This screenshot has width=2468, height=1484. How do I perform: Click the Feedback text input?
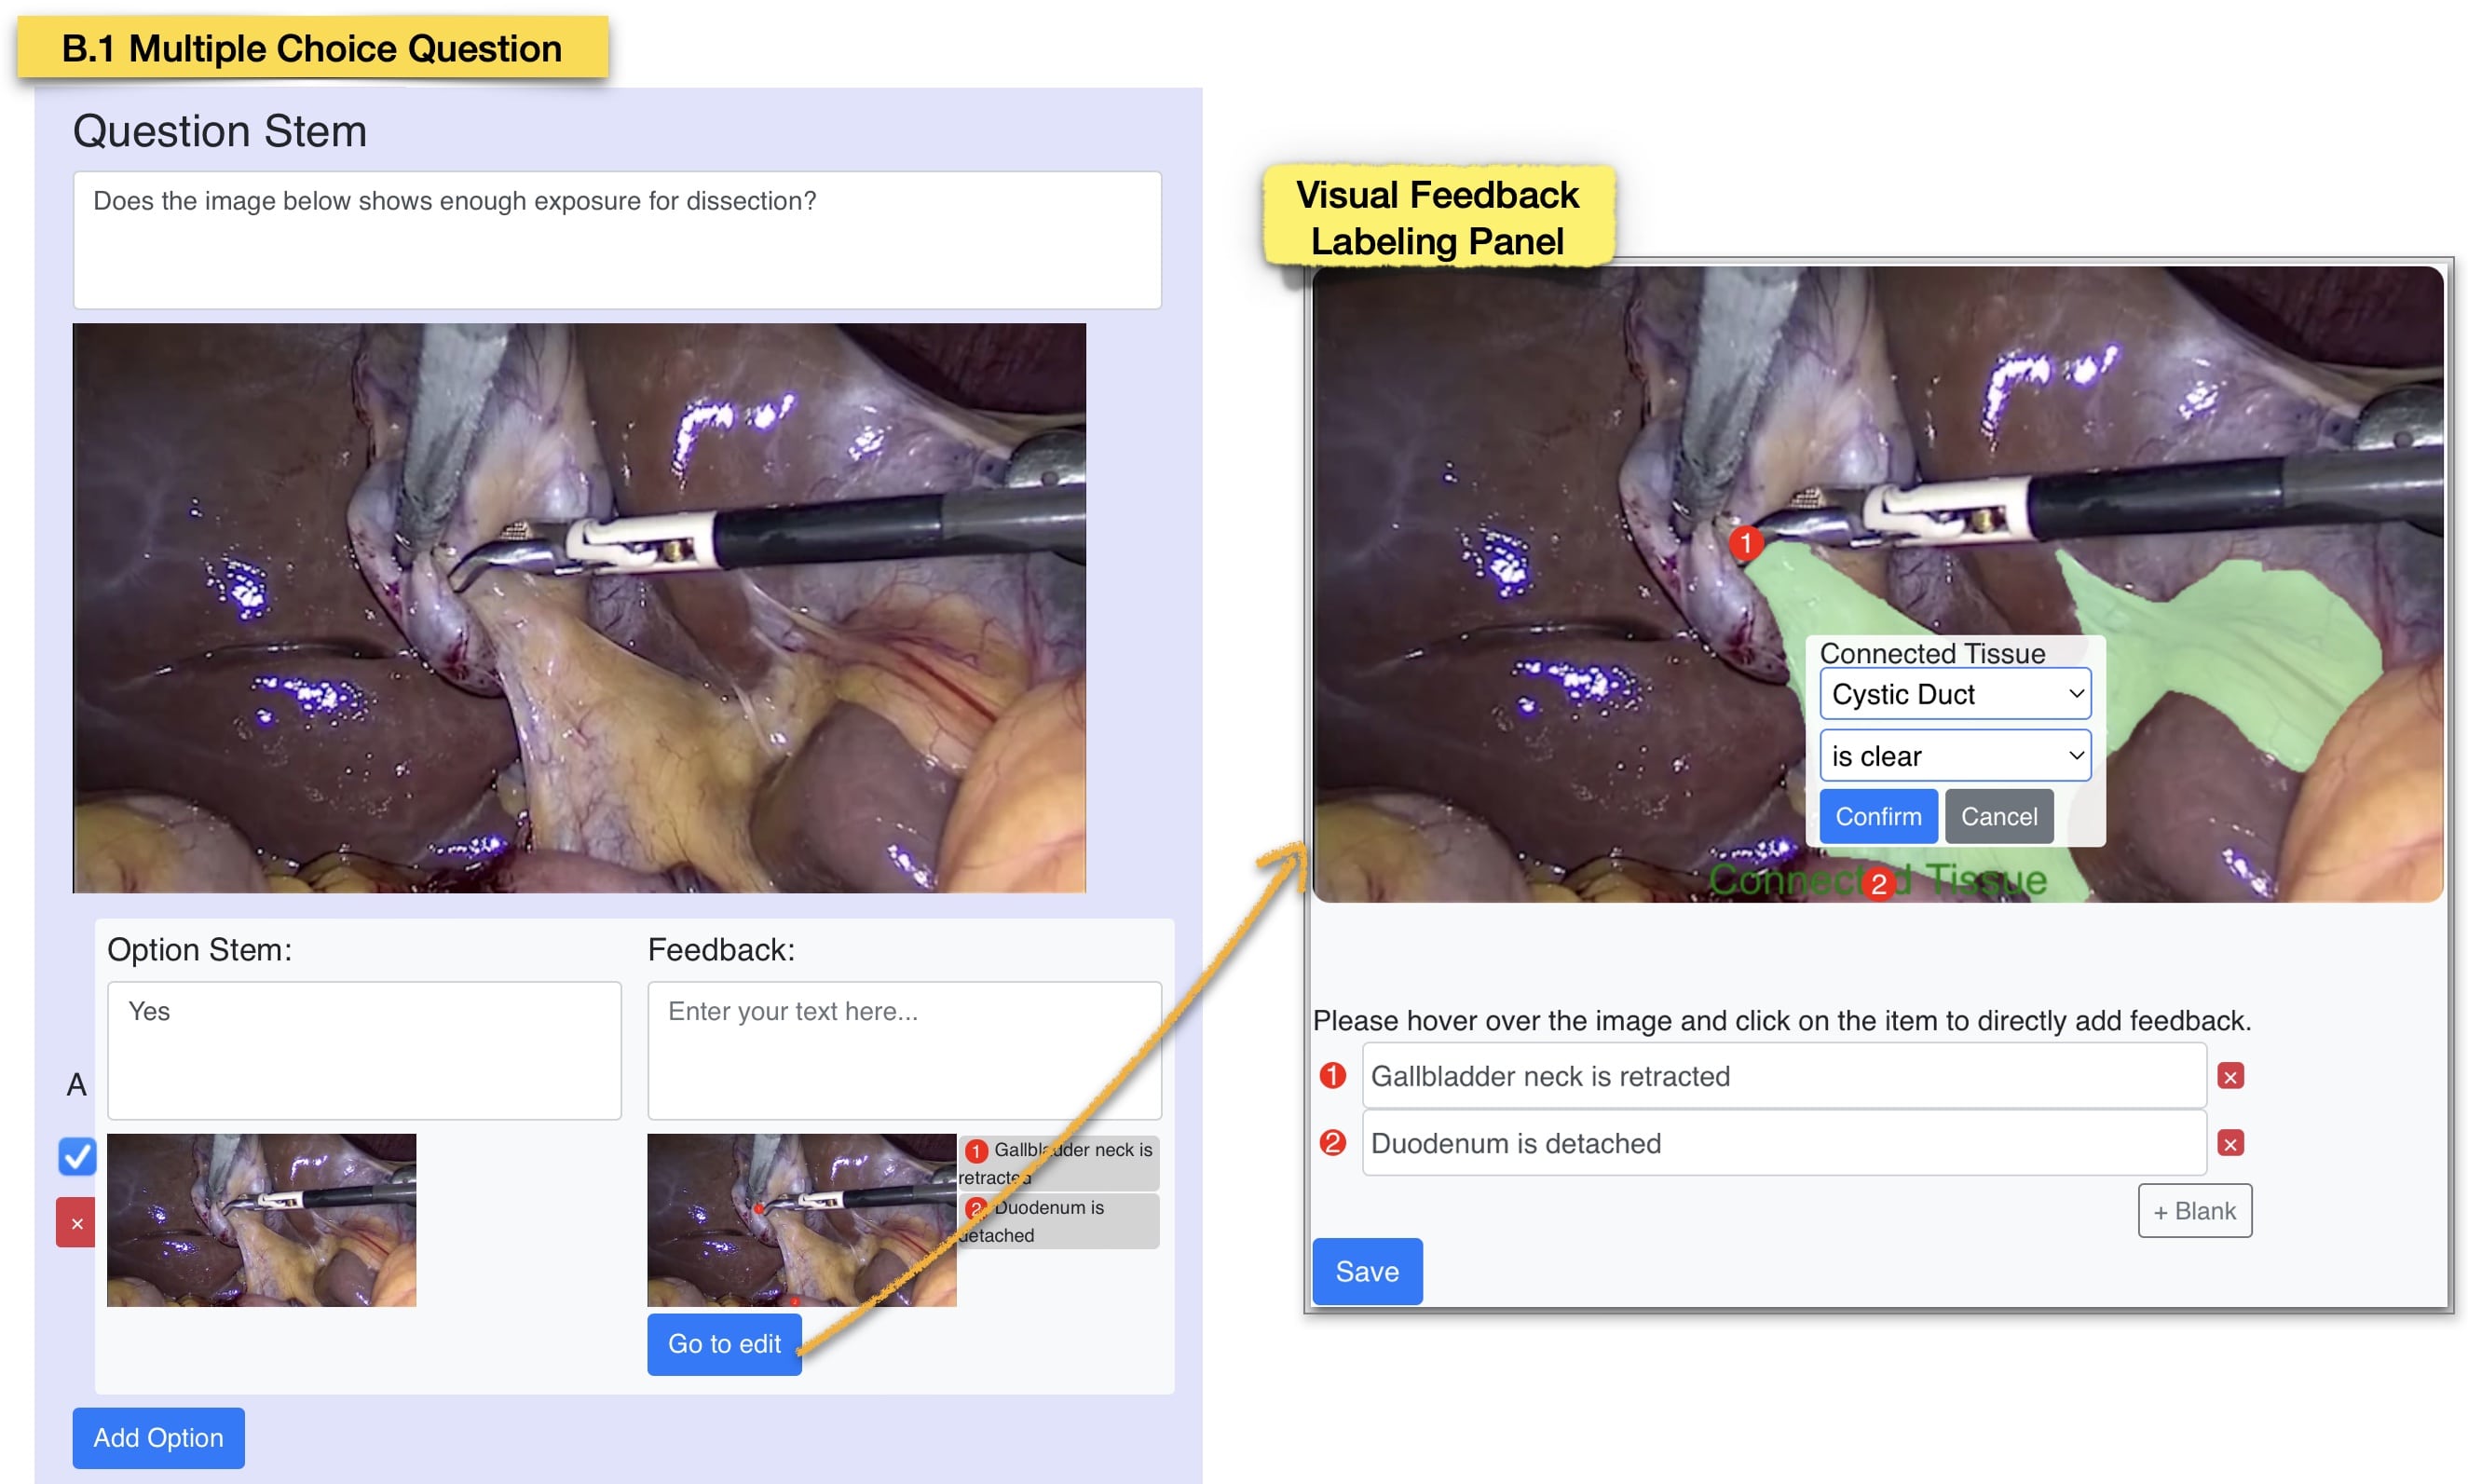pos(903,1049)
